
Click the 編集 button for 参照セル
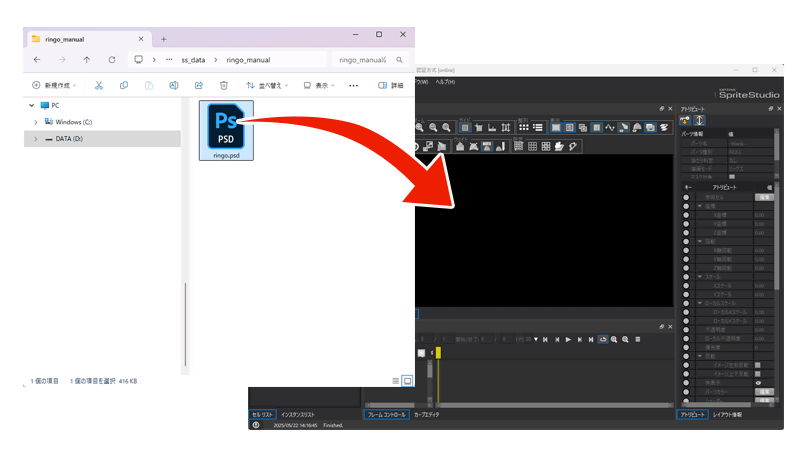coord(764,197)
